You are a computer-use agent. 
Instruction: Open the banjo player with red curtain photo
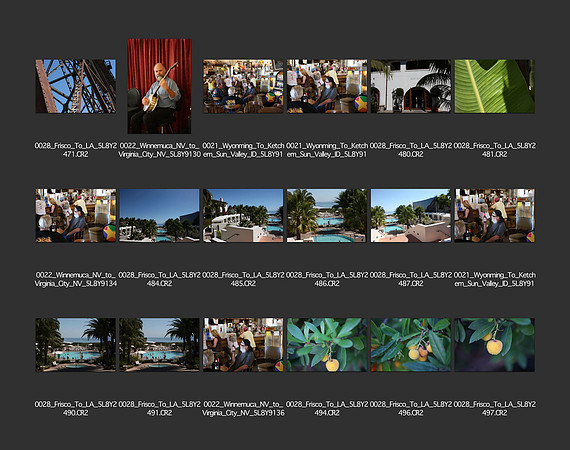click(x=159, y=86)
